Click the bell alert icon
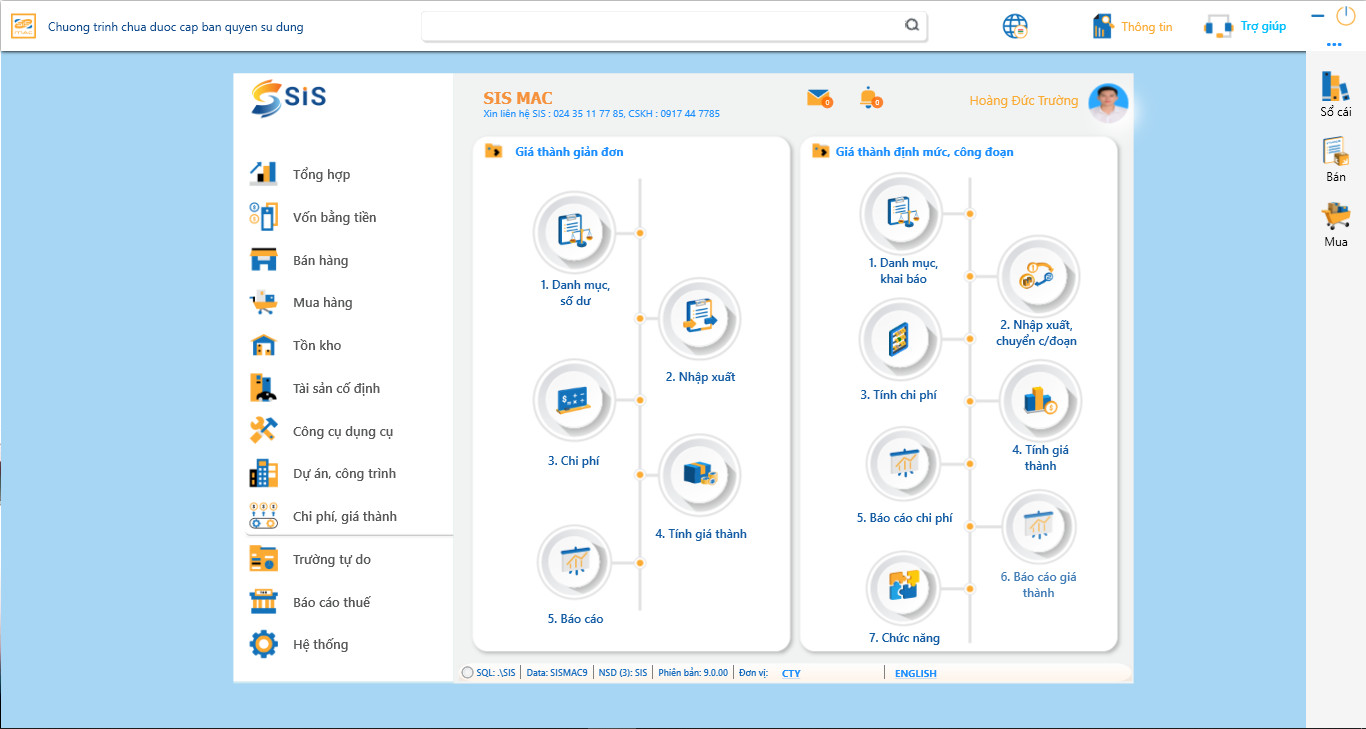 pyautogui.click(x=869, y=98)
